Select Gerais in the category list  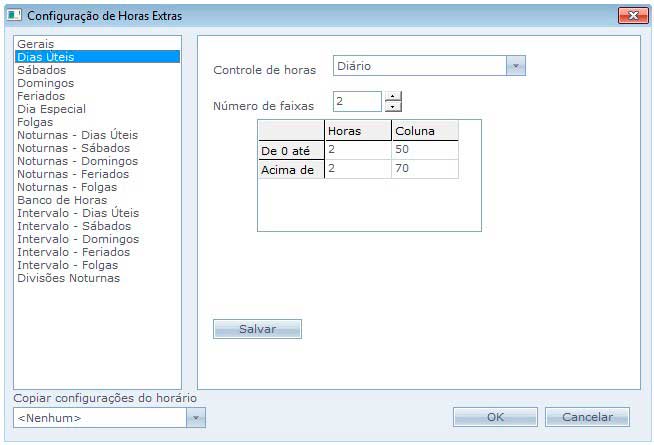pos(36,44)
